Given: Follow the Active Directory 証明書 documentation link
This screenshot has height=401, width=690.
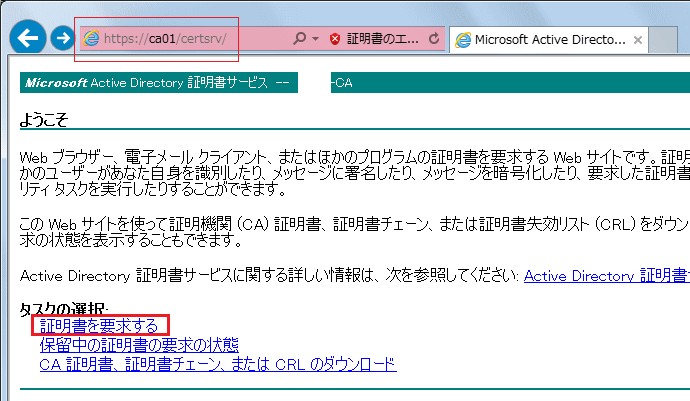Looking at the screenshot, I should click(x=607, y=276).
